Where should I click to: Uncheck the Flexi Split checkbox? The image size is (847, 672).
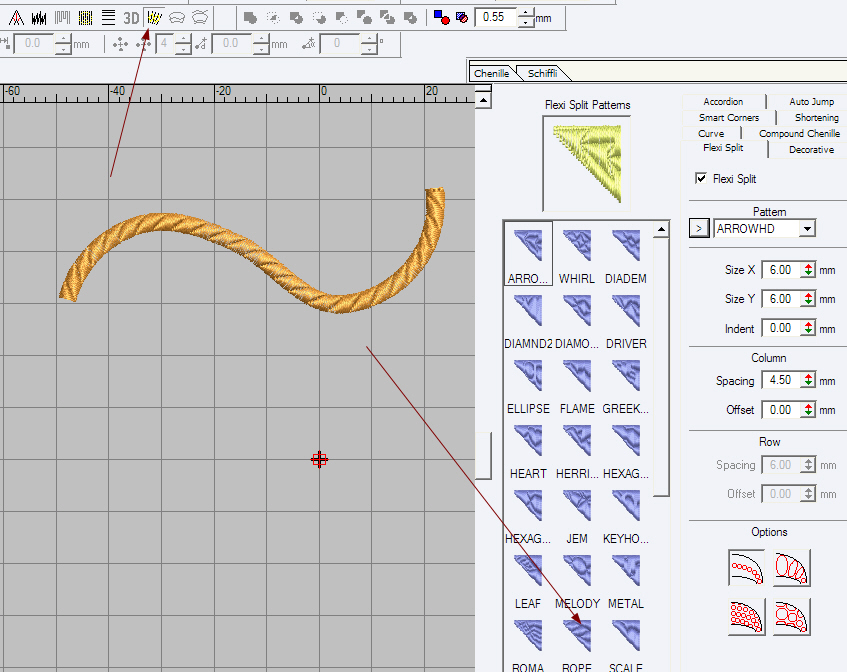[701, 178]
